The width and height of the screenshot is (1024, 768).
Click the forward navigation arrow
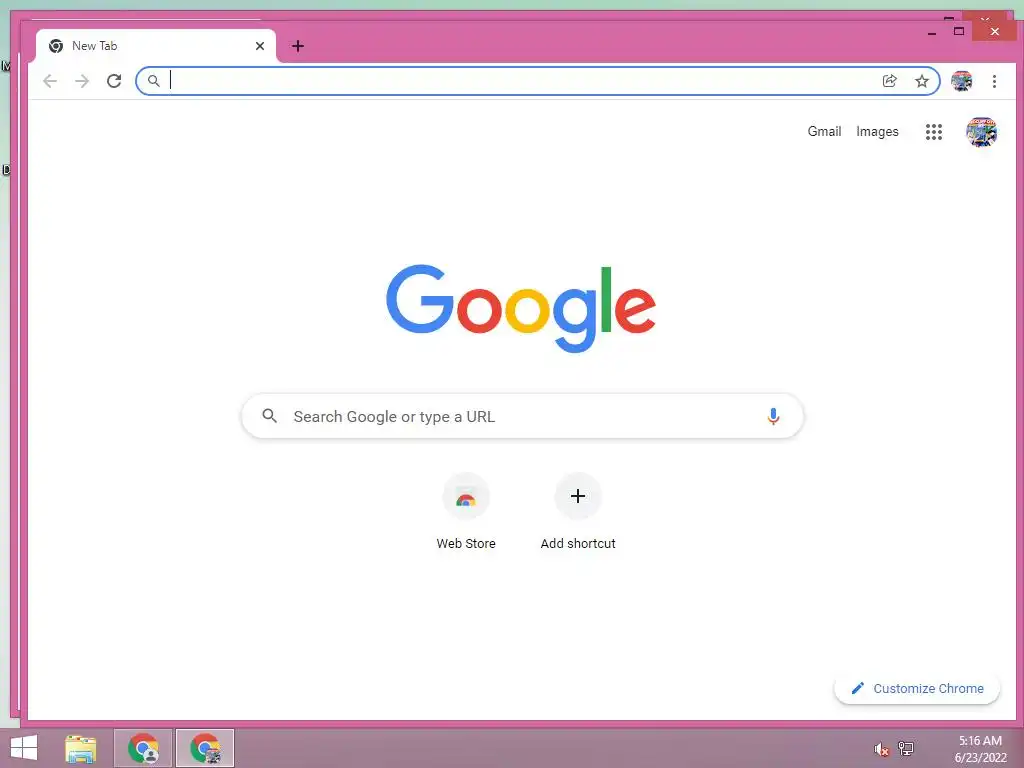pyautogui.click(x=82, y=81)
